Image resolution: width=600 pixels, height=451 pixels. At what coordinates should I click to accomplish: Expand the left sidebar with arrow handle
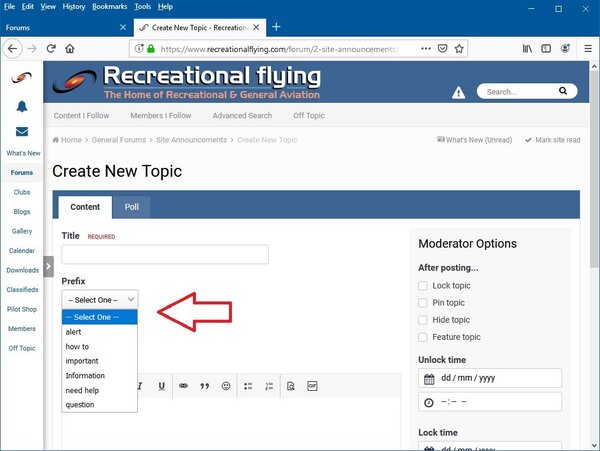click(48, 266)
